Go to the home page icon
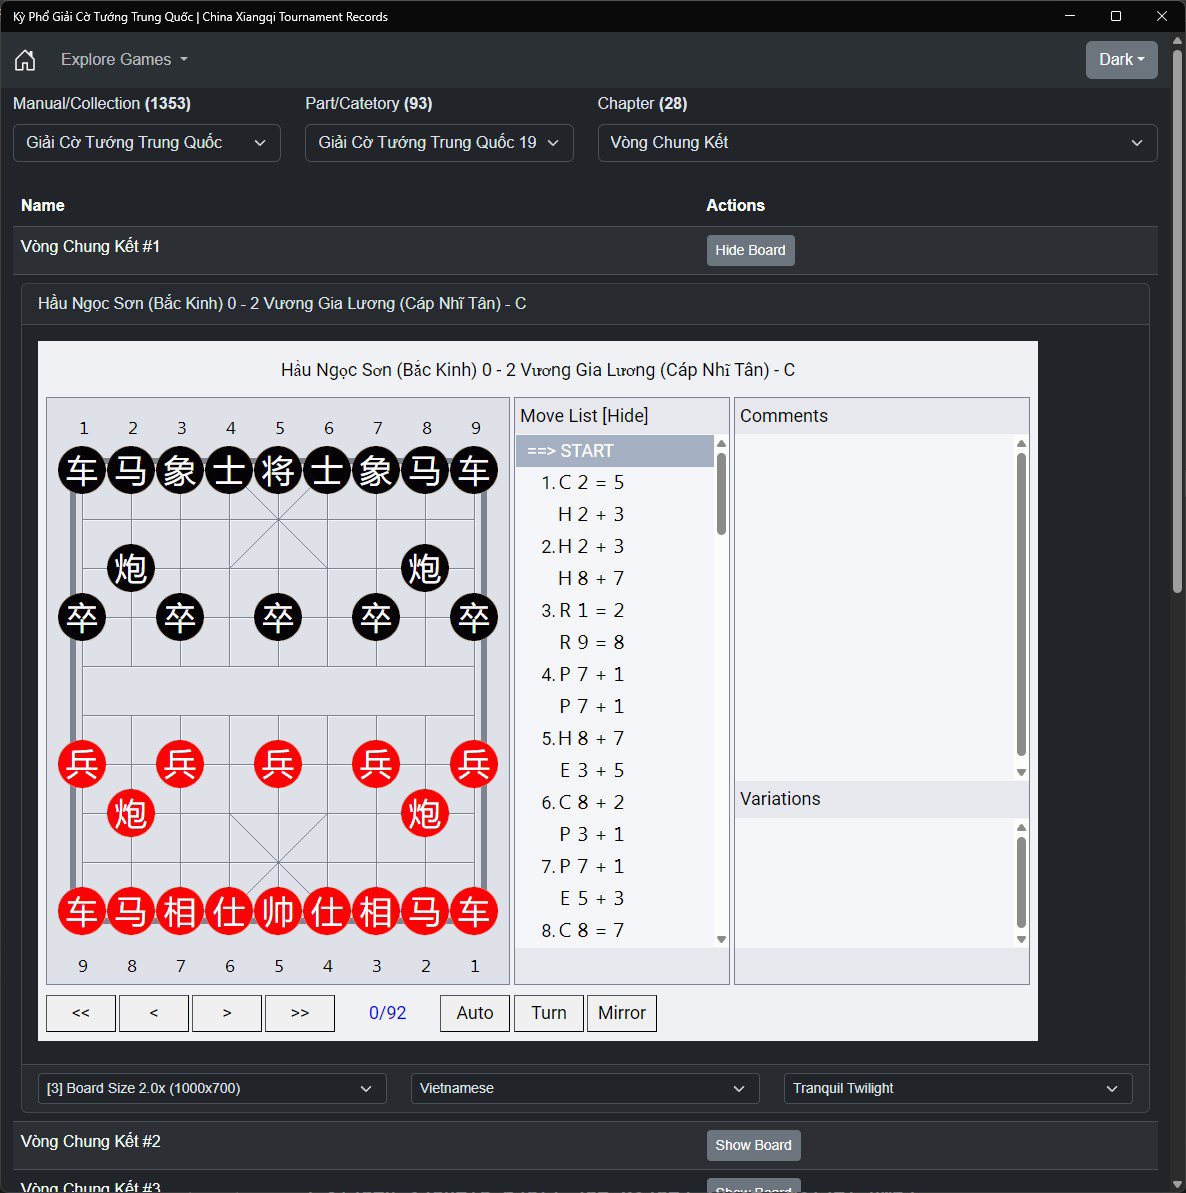 pyautogui.click(x=25, y=59)
